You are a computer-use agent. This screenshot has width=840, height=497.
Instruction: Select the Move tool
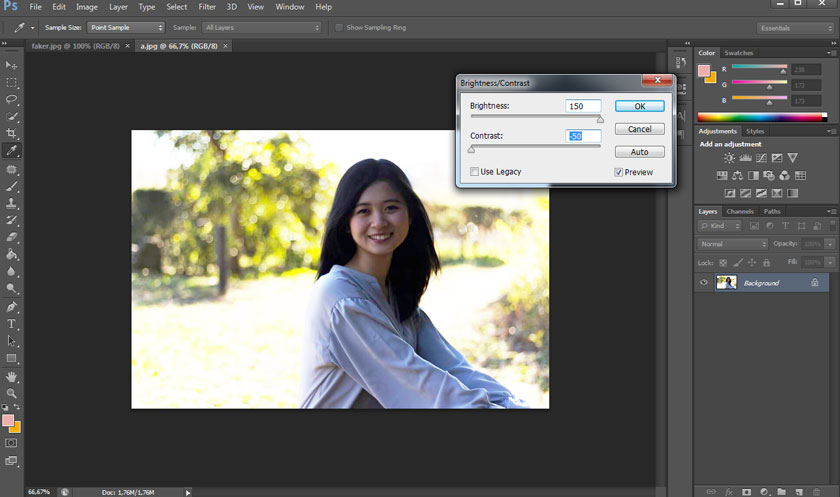(x=12, y=65)
